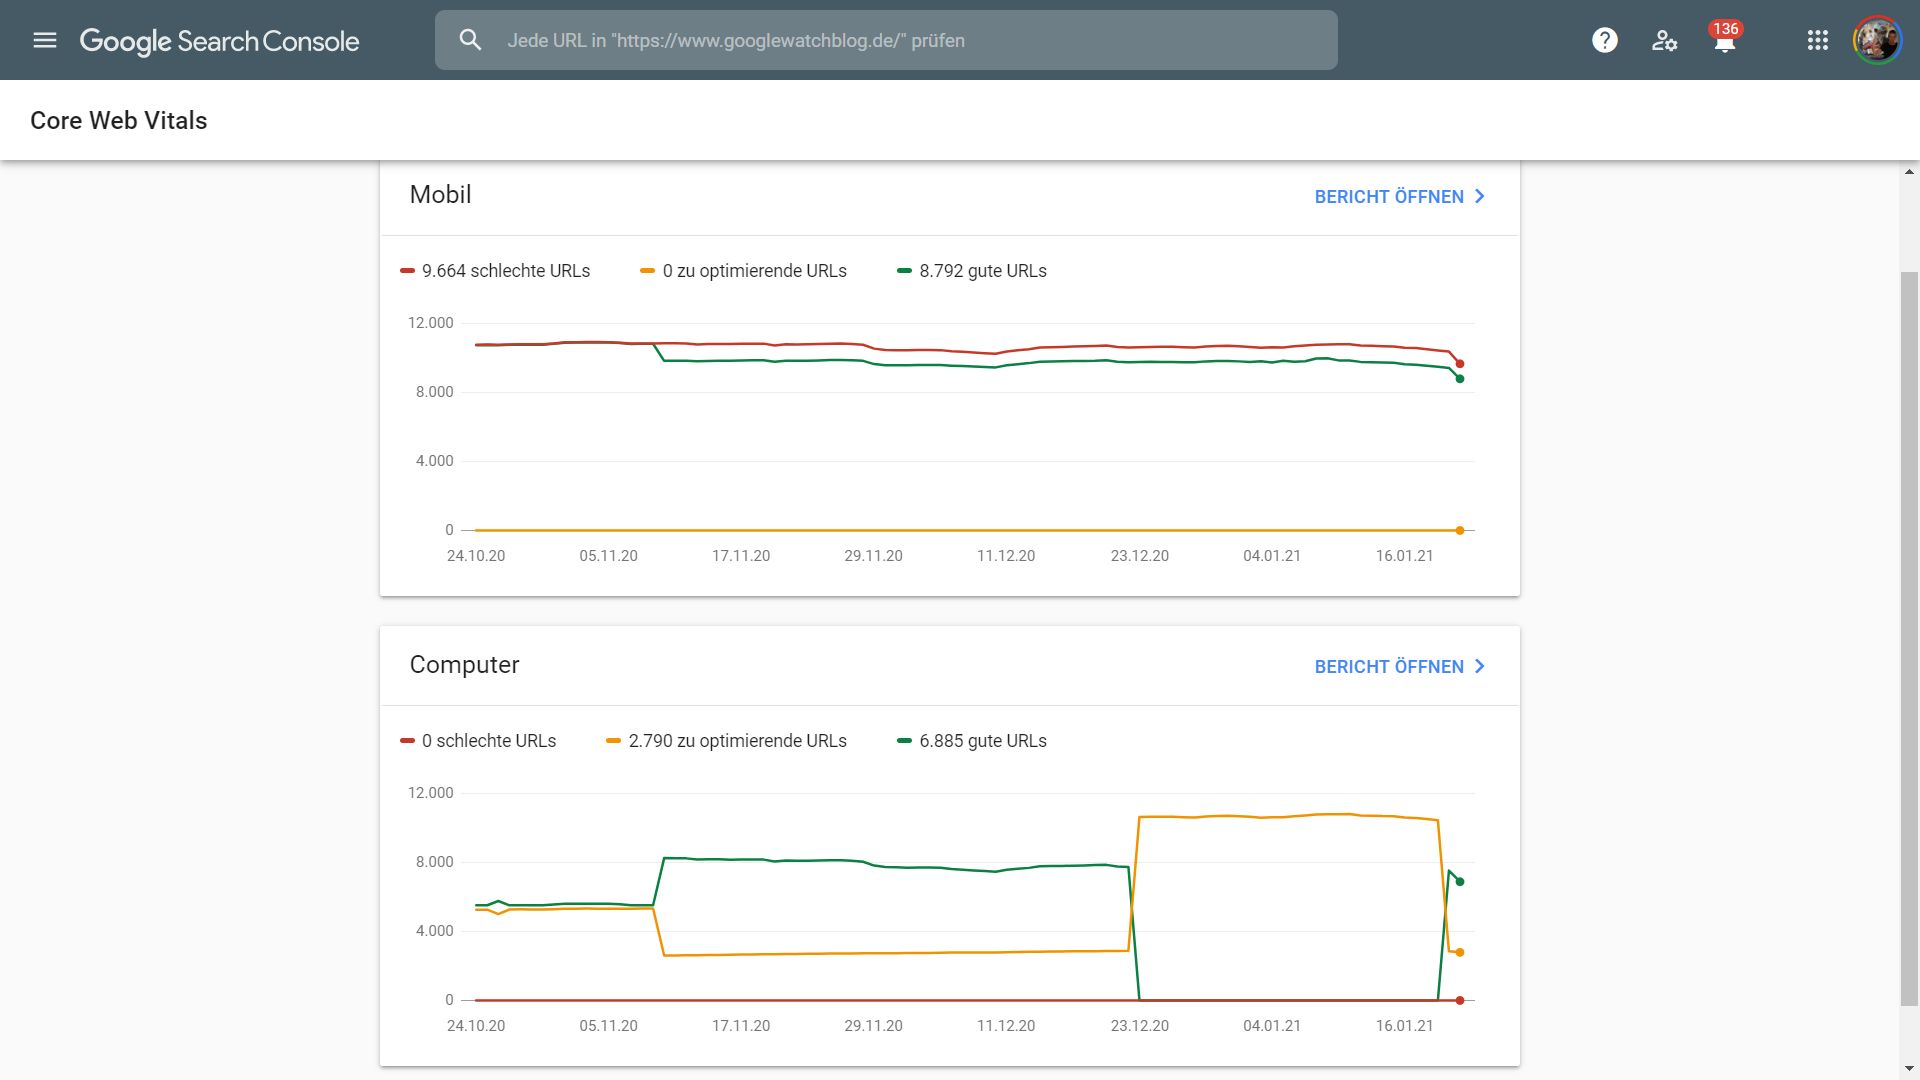
Task: Open the Computer report link
Action: point(1388,667)
